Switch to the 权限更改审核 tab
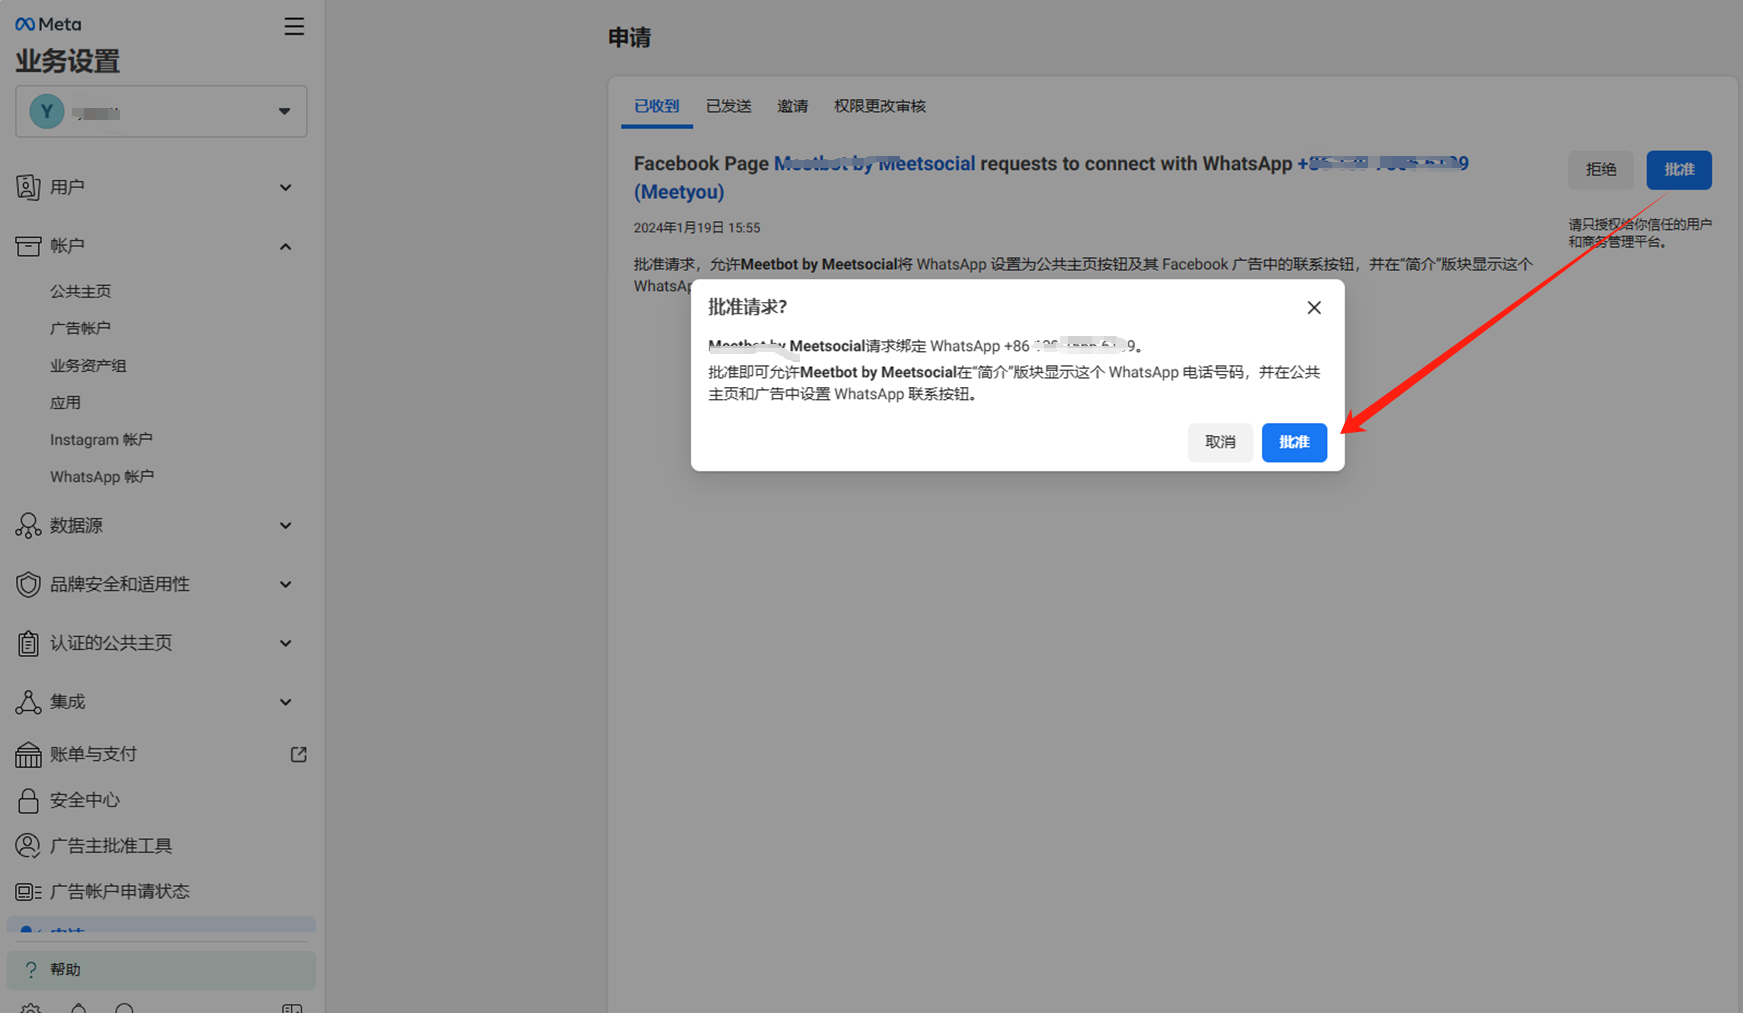This screenshot has width=1743, height=1013. click(x=880, y=106)
